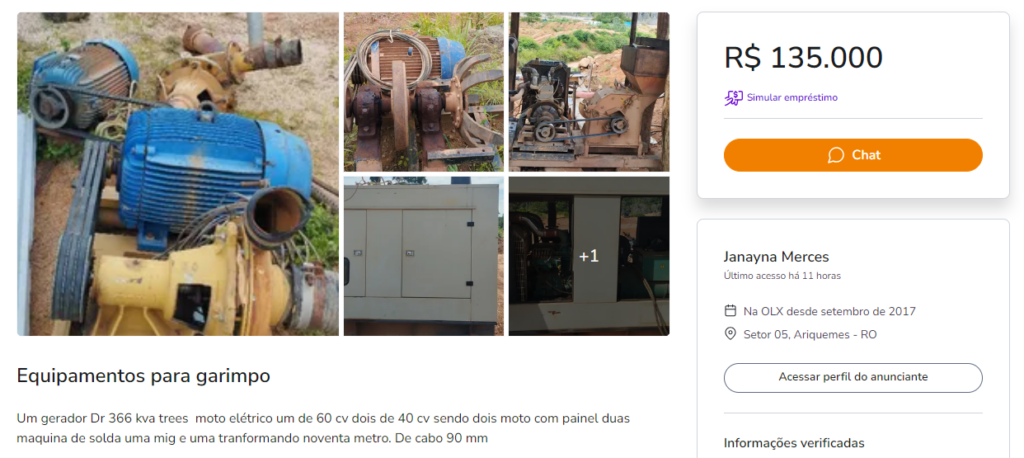Viewport: 1024px width, 458px height.
Task: Click Último acesso há 11 horas text
Action: tap(782, 276)
